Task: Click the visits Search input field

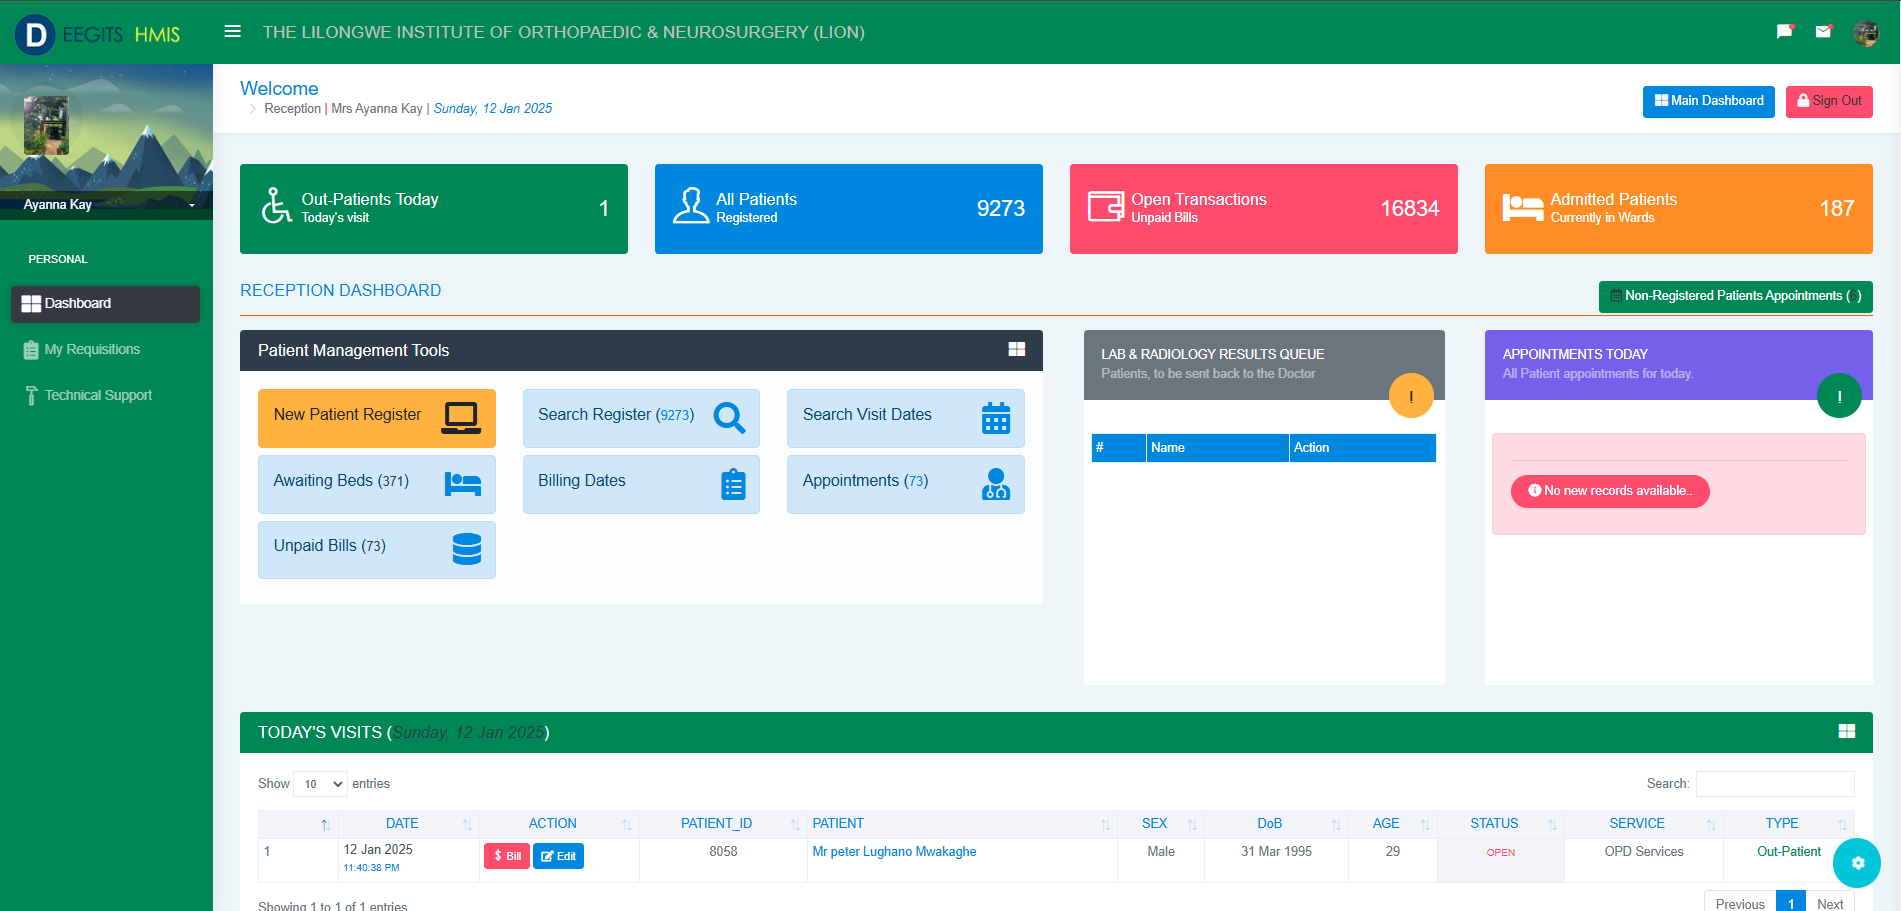Action: (1774, 783)
